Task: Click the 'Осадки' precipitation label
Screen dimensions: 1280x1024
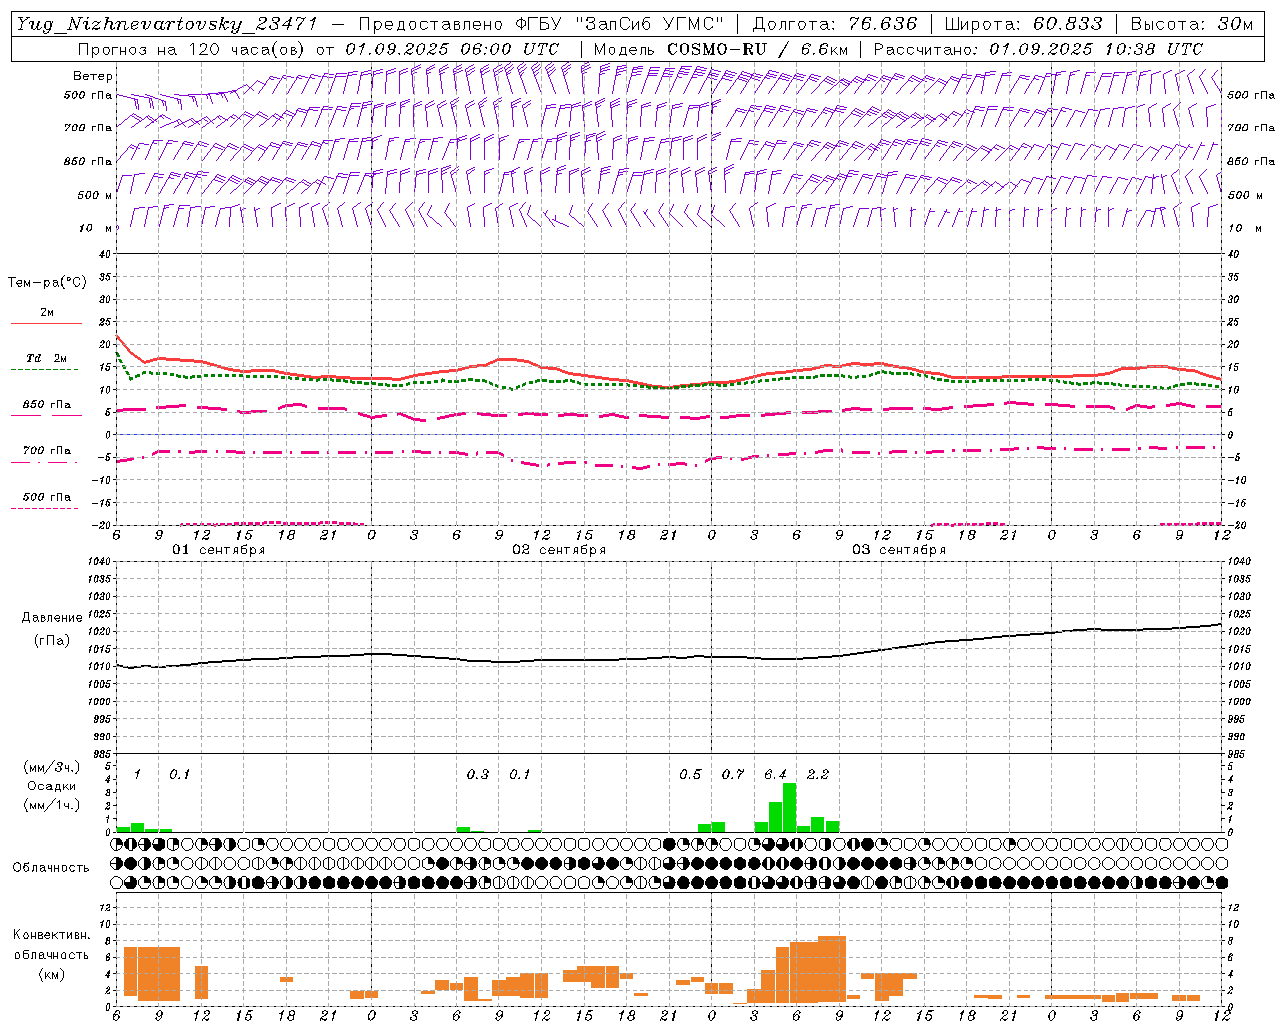Action: (x=52, y=786)
